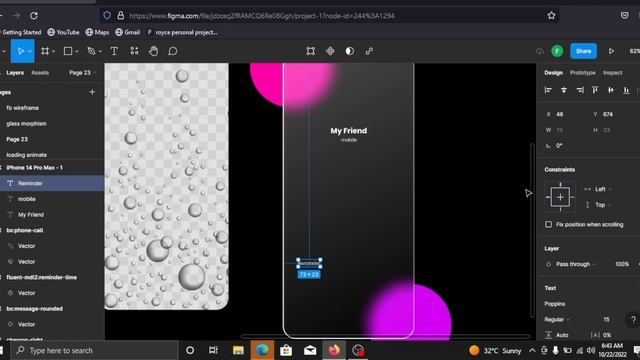The image size is (640, 360).
Task: Open Pen tool options dropdown arrow
Action: (100, 51)
